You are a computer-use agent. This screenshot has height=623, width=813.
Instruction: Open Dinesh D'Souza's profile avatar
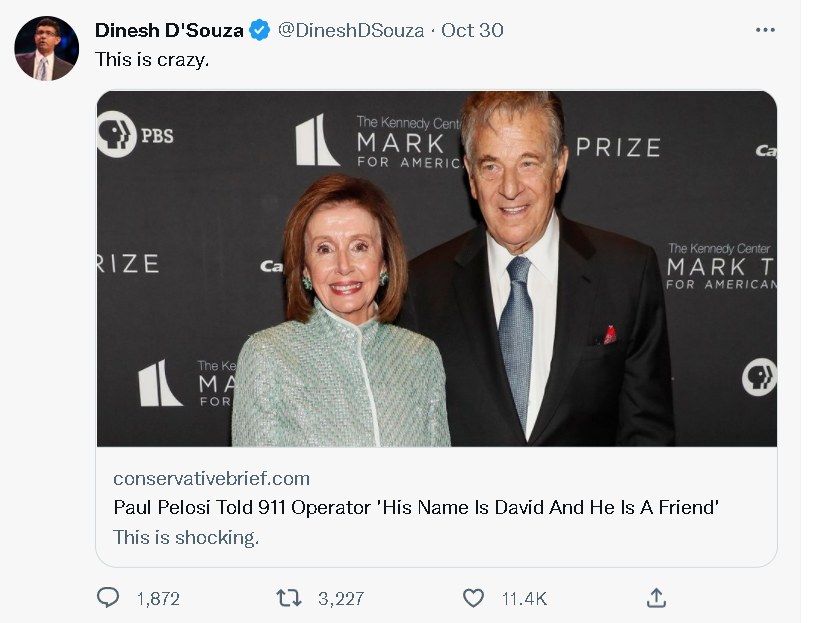pos(46,49)
